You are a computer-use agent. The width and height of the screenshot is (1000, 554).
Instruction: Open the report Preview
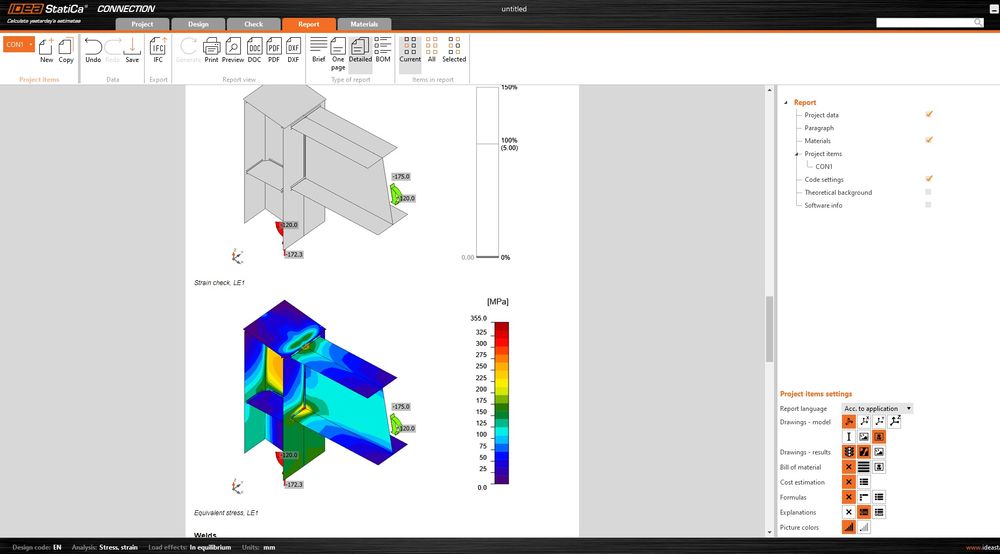tap(233, 50)
